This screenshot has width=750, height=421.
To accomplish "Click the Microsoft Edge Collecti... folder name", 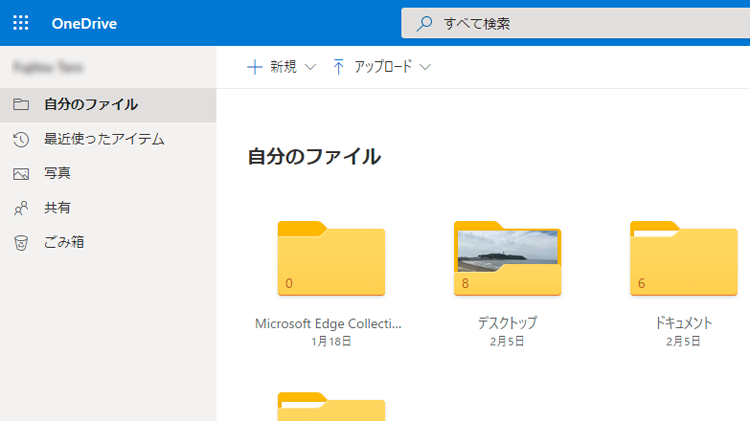I will pyautogui.click(x=328, y=324).
